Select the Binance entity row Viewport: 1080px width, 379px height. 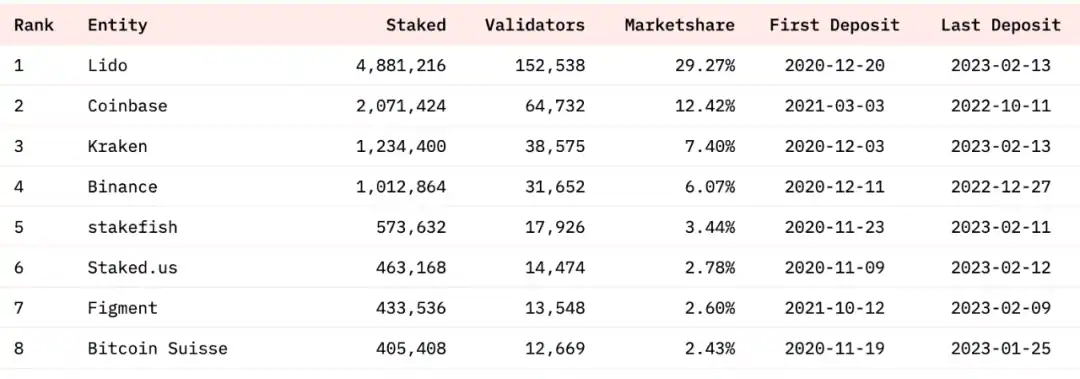(540, 187)
